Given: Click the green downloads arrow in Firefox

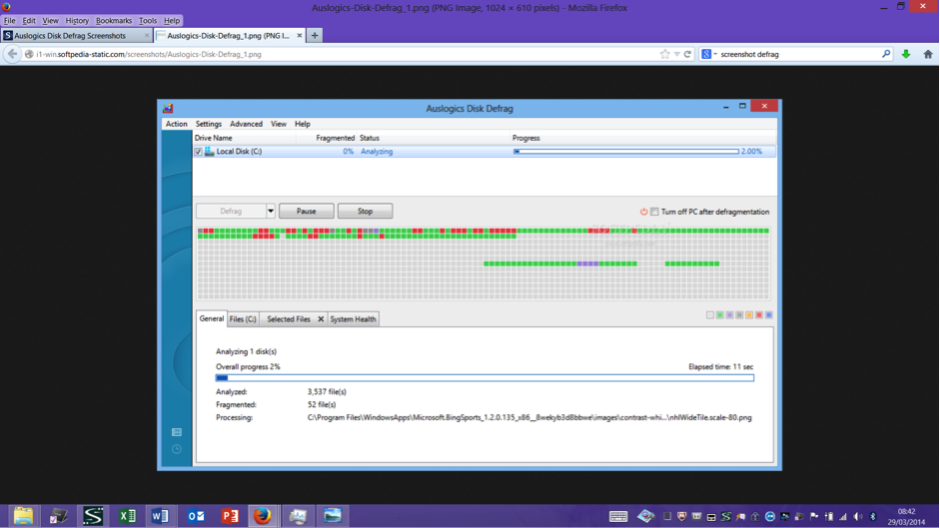Looking at the screenshot, I should point(906,54).
